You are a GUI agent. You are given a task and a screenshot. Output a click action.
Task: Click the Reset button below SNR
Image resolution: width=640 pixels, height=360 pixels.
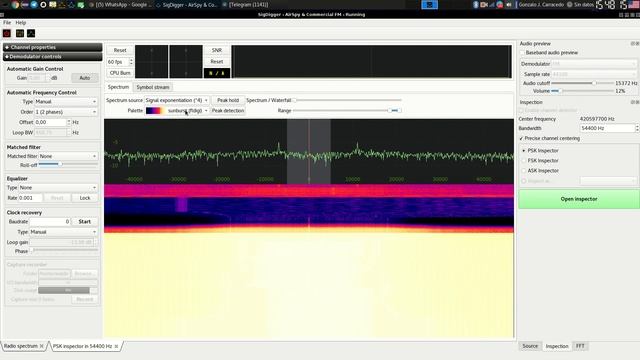[x=217, y=62]
